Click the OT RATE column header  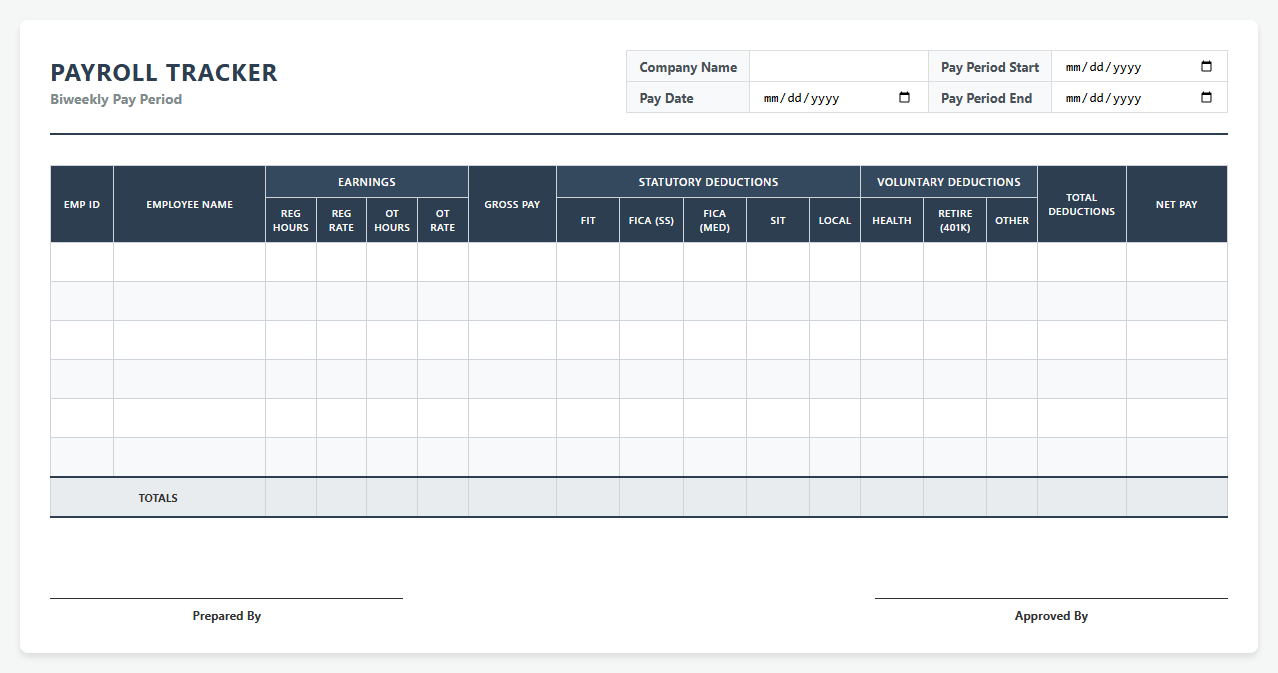pyautogui.click(x=443, y=220)
